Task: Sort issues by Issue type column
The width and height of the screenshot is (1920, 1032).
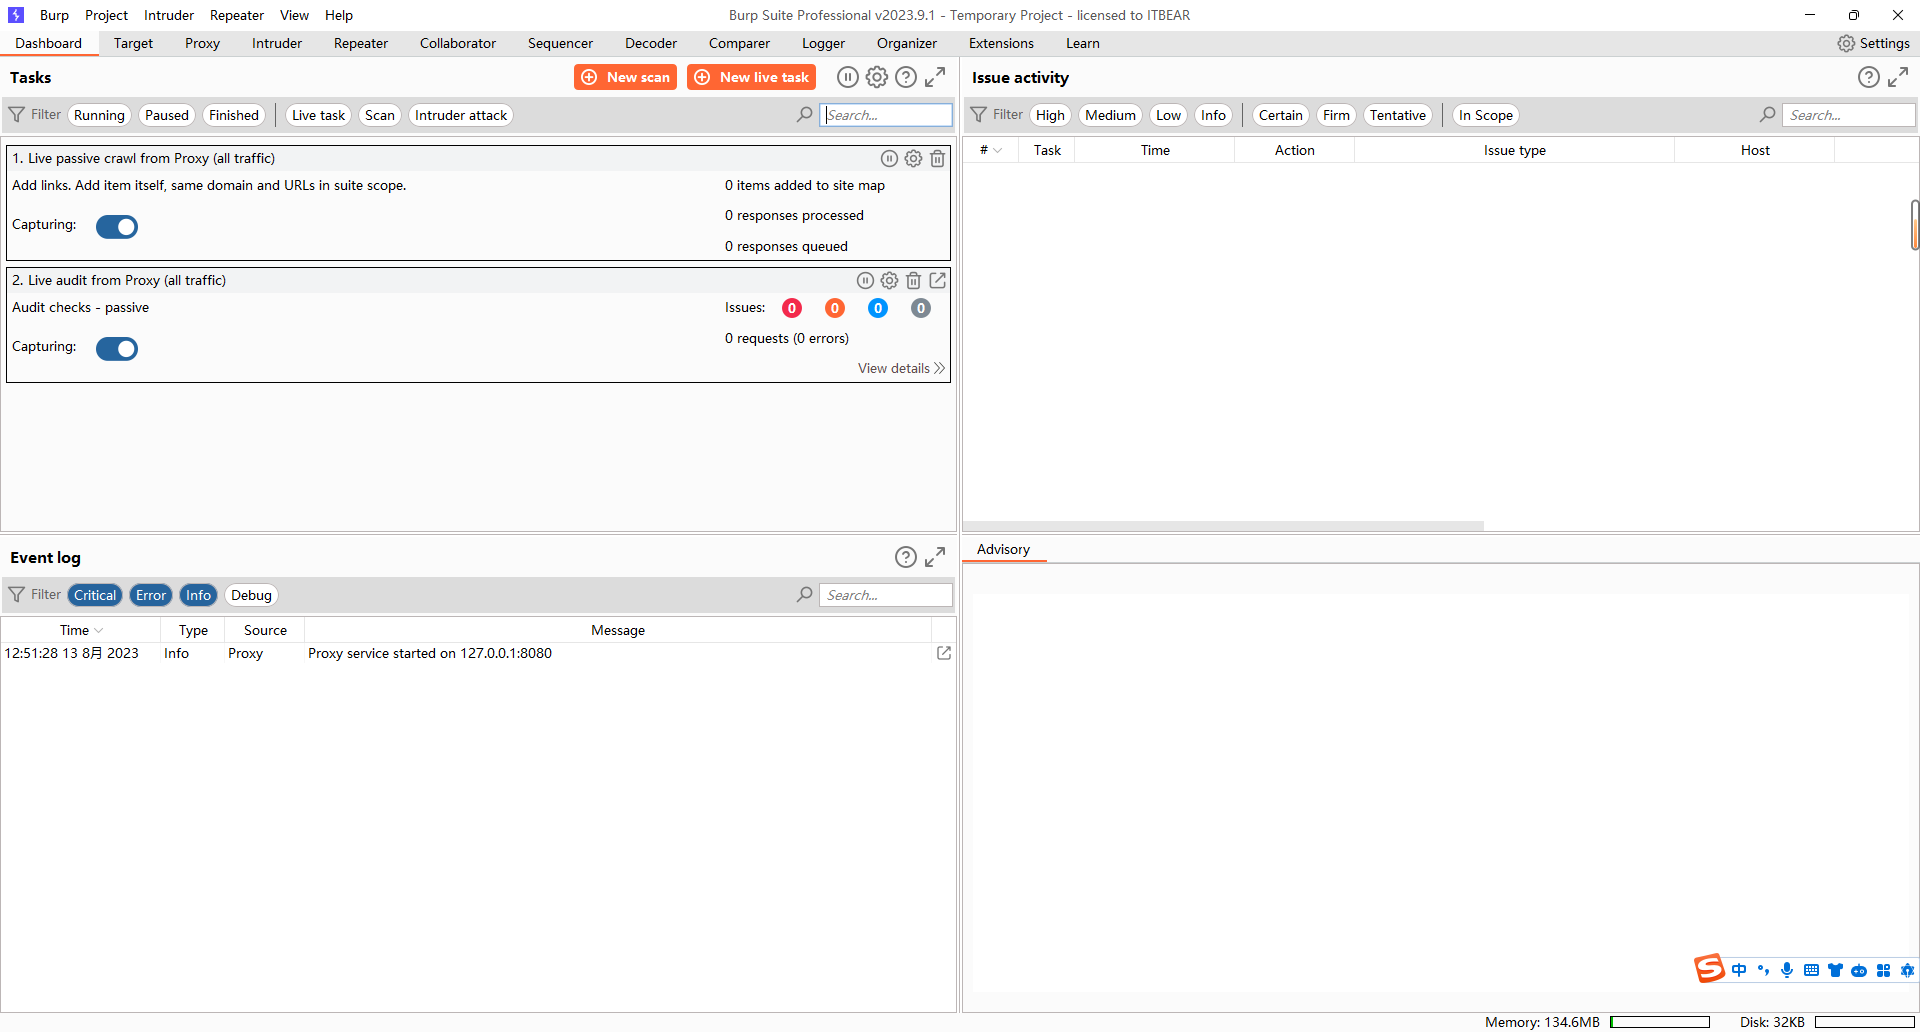Action: pyautogui.click(x=1514, y=150)
